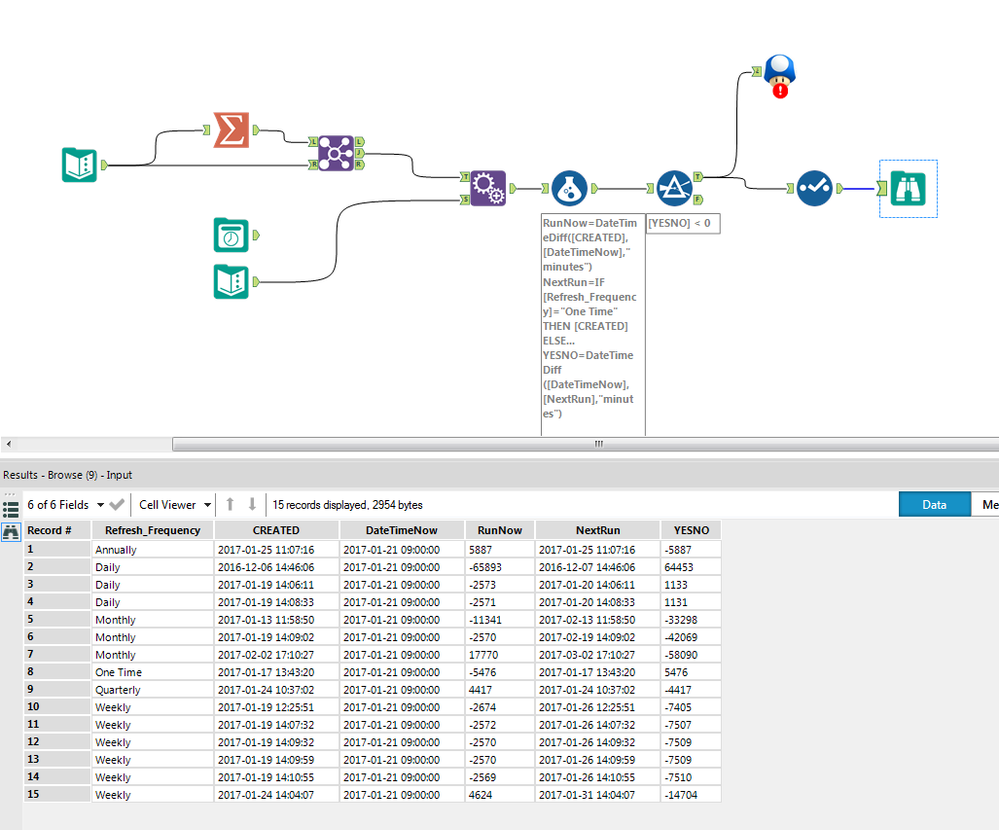The height and width of the screenshot is (830, 999).
Task: Open the Cell Viewer dropdown
Action: 175,504
